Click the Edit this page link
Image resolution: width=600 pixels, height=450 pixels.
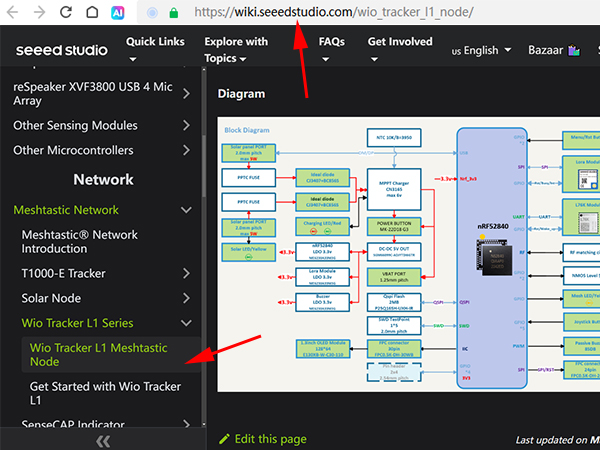click(263, 438)
